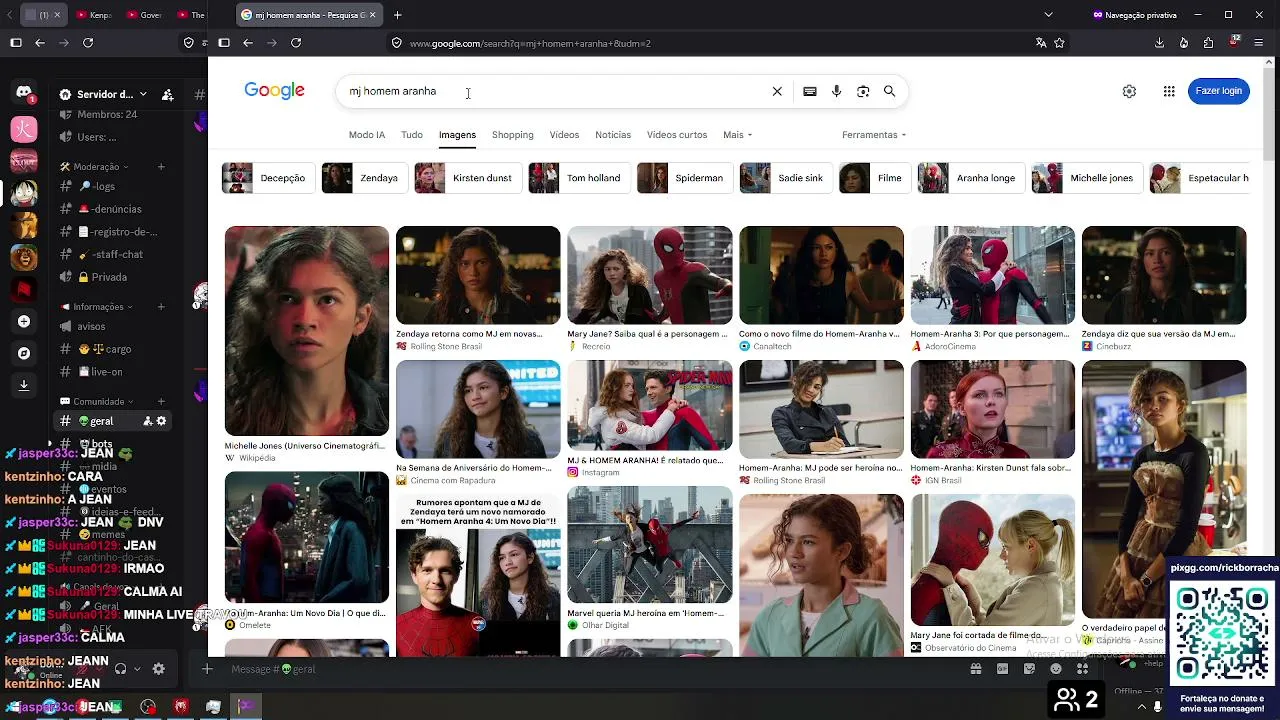Open the list all tabs chevron
Screen dimensions: 1280x720
pyautogui.click(x=1048, y=15)
